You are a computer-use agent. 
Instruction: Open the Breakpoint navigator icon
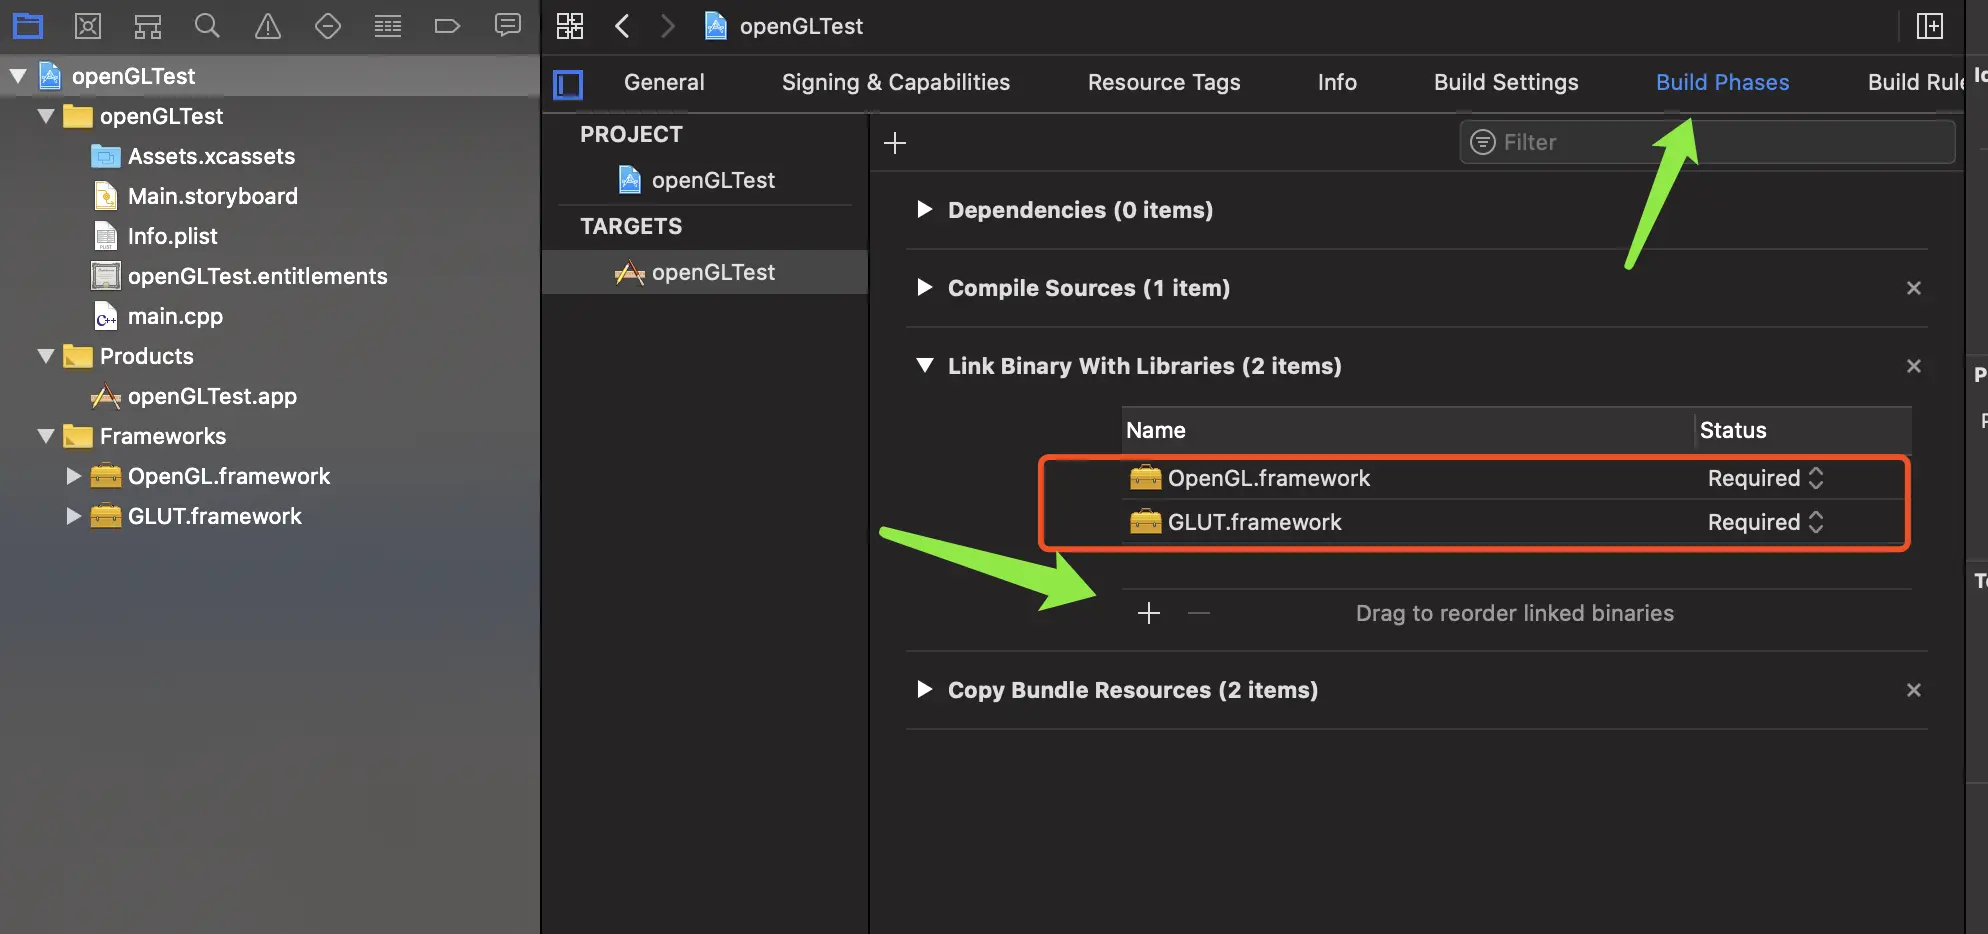(447, 26)
